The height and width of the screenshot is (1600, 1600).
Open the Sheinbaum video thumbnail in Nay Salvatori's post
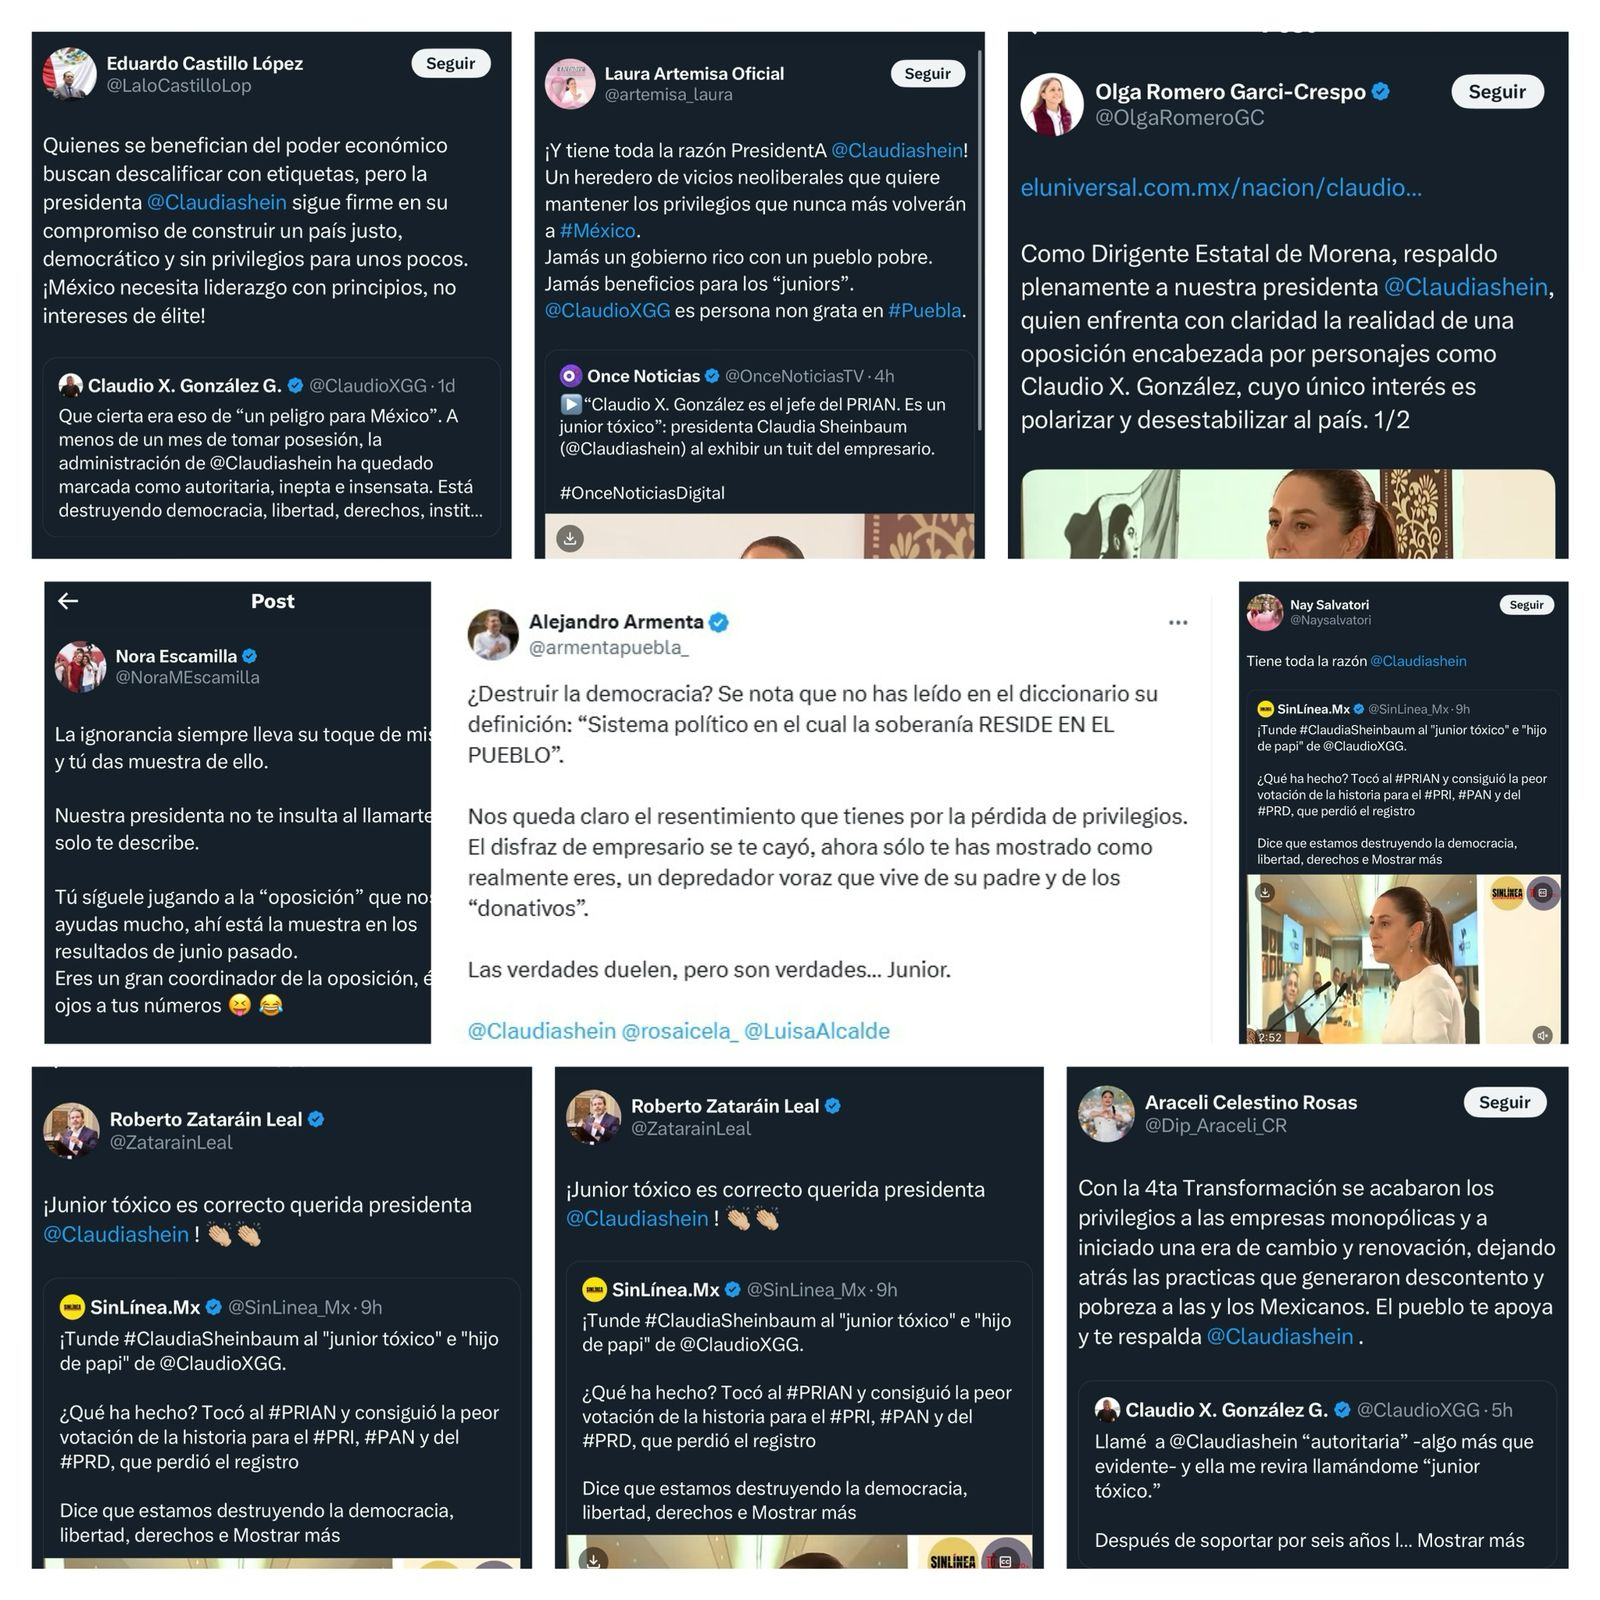click(x=1403, y=959)
